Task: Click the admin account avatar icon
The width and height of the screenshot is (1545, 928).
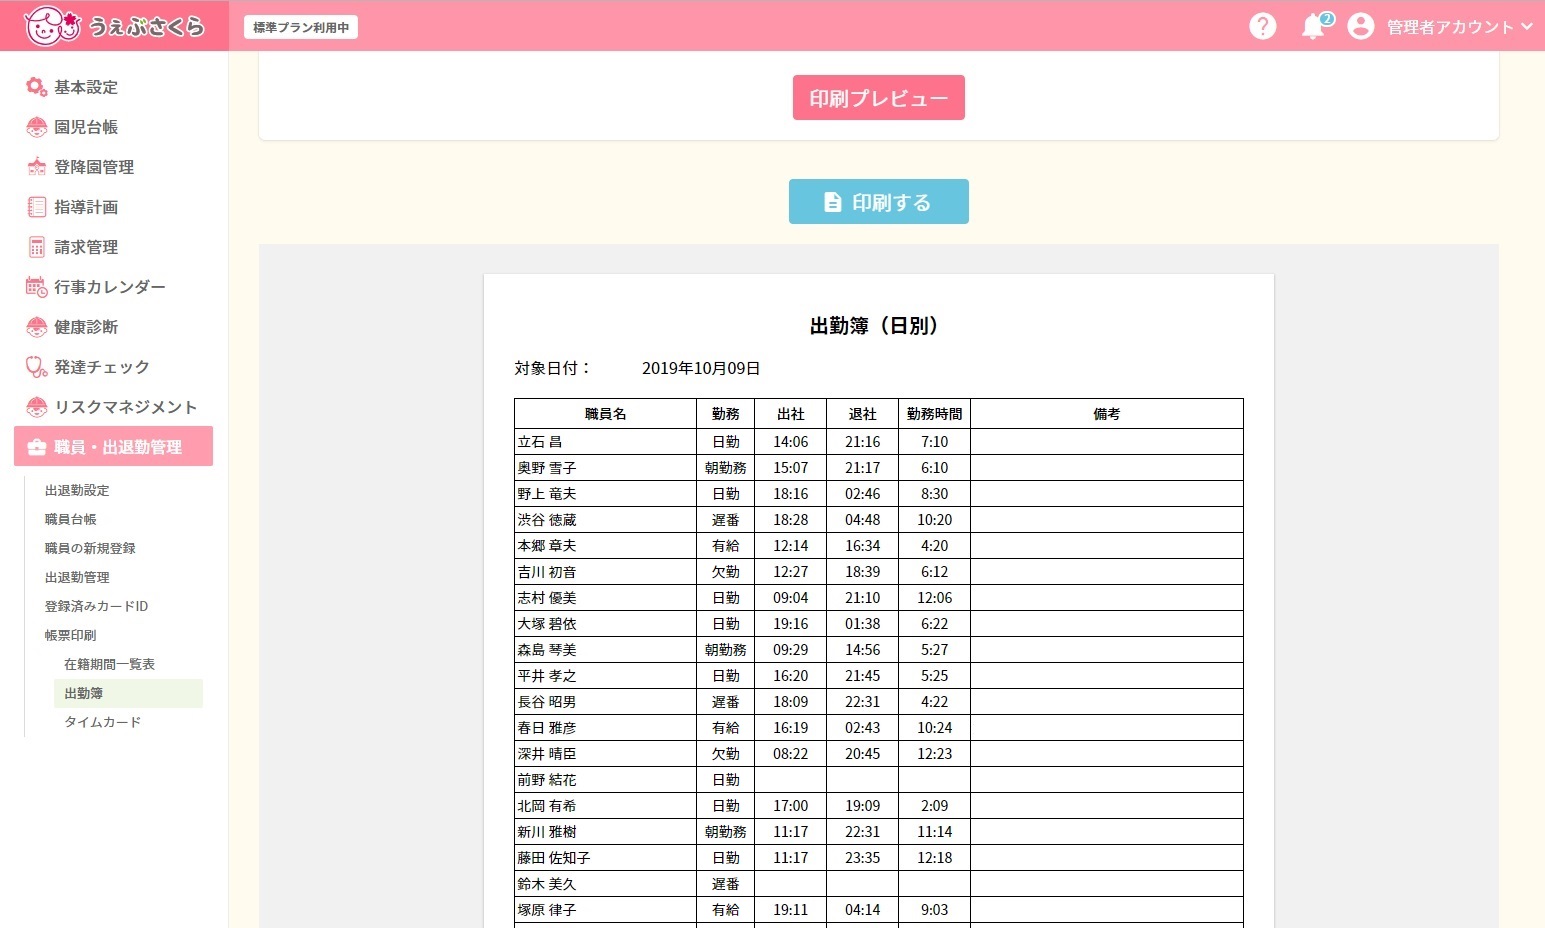Action: click(x=1360, y=26)
